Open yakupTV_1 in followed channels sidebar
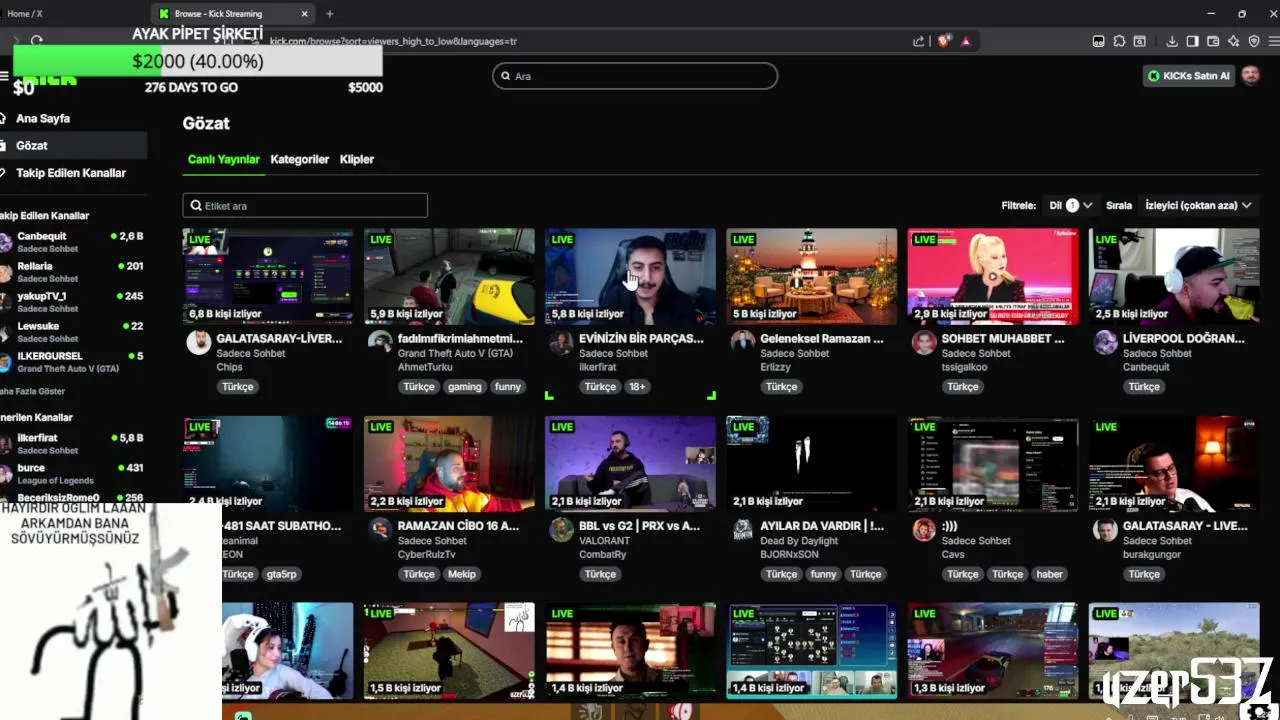 point(72,302)
